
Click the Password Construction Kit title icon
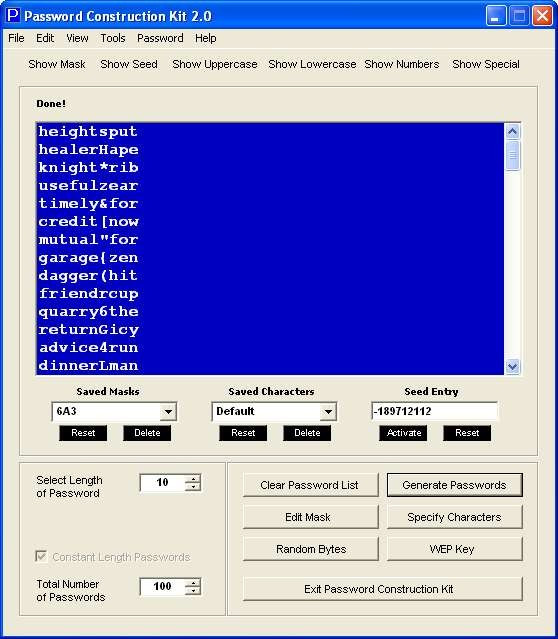click(13, 15)
